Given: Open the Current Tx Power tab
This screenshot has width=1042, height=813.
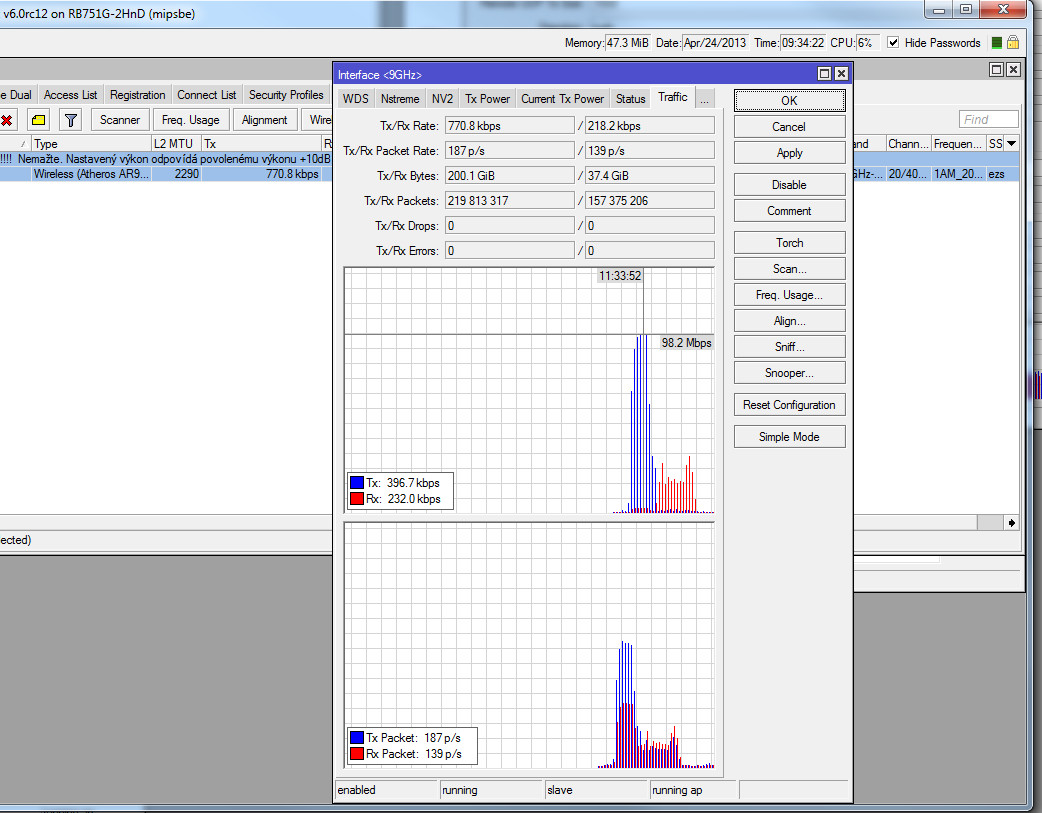Looking at the screenshot, I should [x=562, y=98].
